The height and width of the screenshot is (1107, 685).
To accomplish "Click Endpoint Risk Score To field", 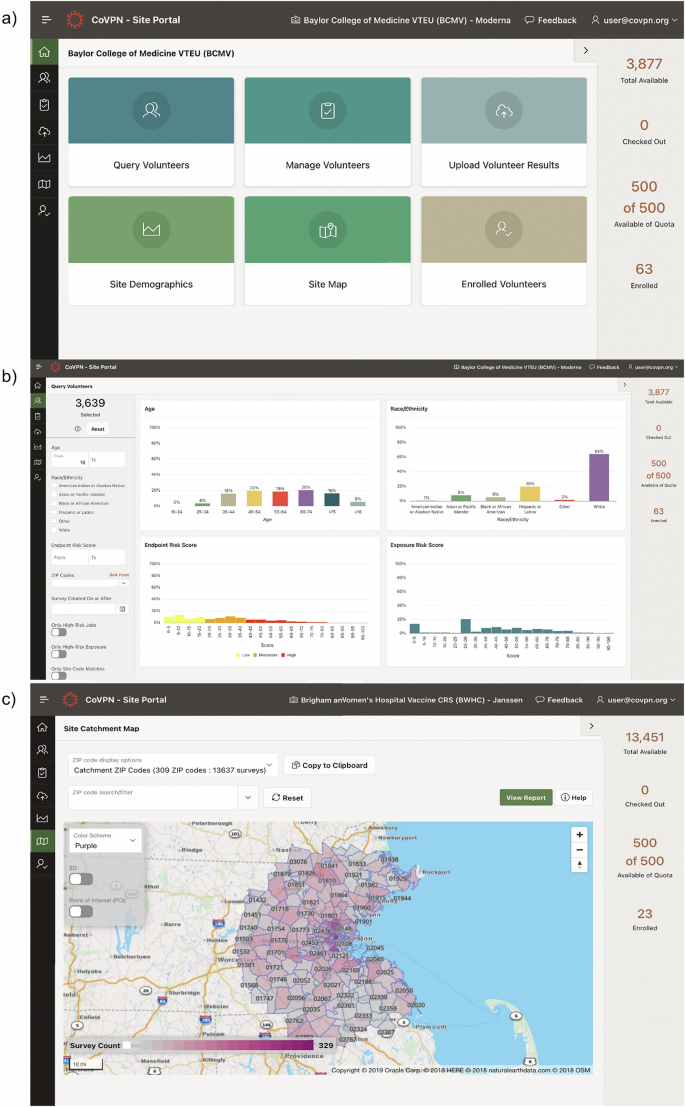I will point(107,557).
